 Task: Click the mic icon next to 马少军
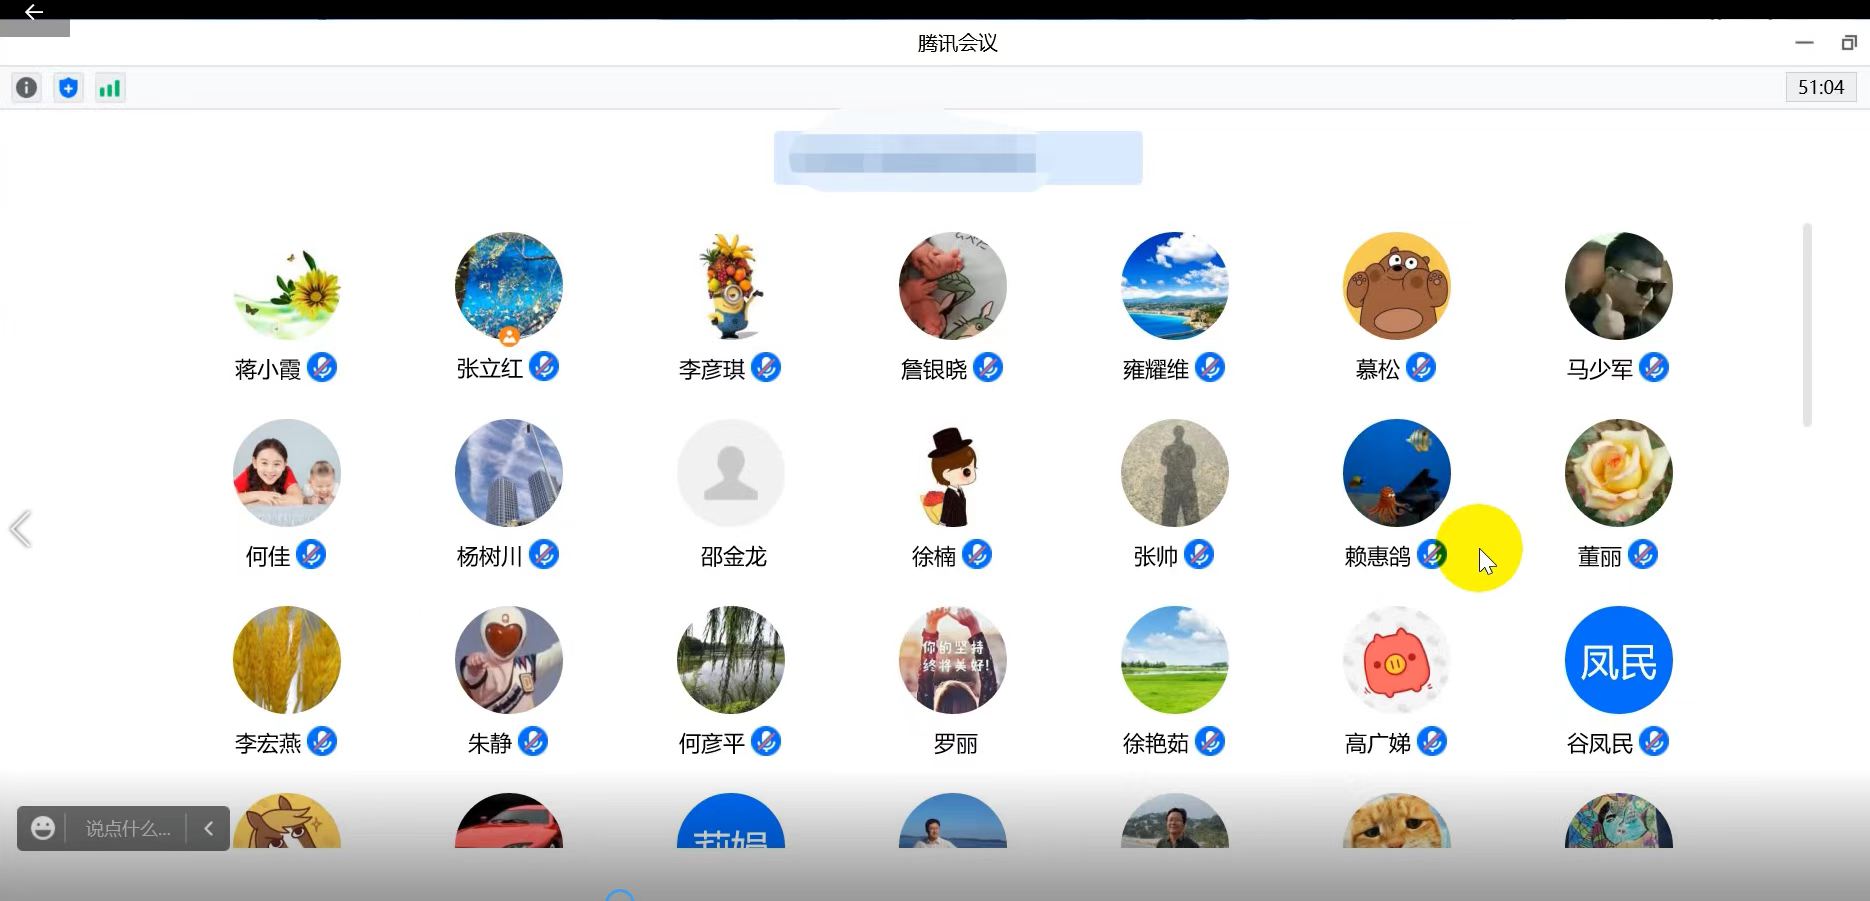[1654, 368]
